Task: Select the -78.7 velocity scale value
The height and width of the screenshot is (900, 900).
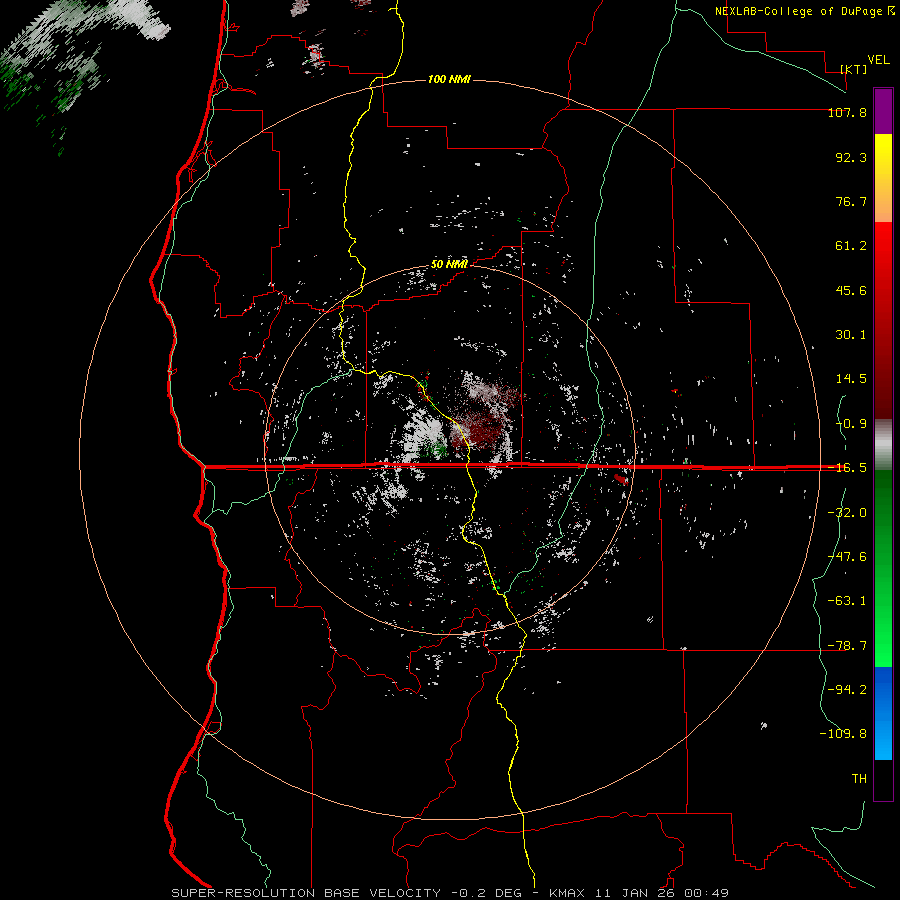Action: (x=847, y=646)
